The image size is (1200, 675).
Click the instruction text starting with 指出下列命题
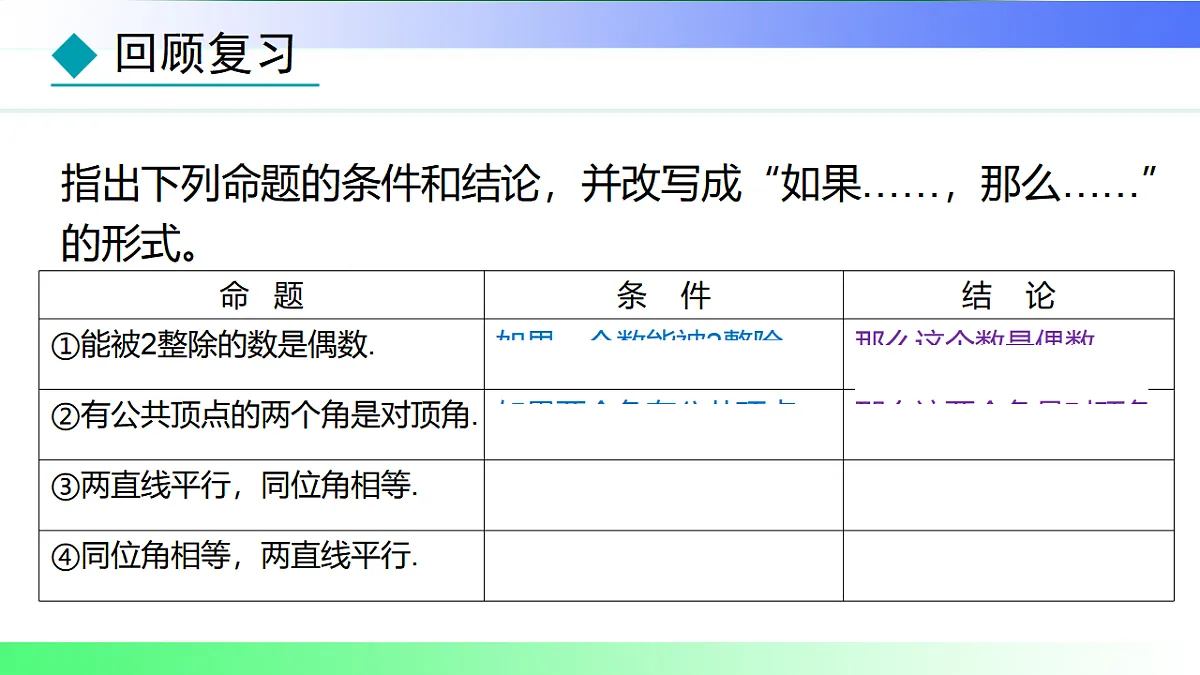point(609,186)
